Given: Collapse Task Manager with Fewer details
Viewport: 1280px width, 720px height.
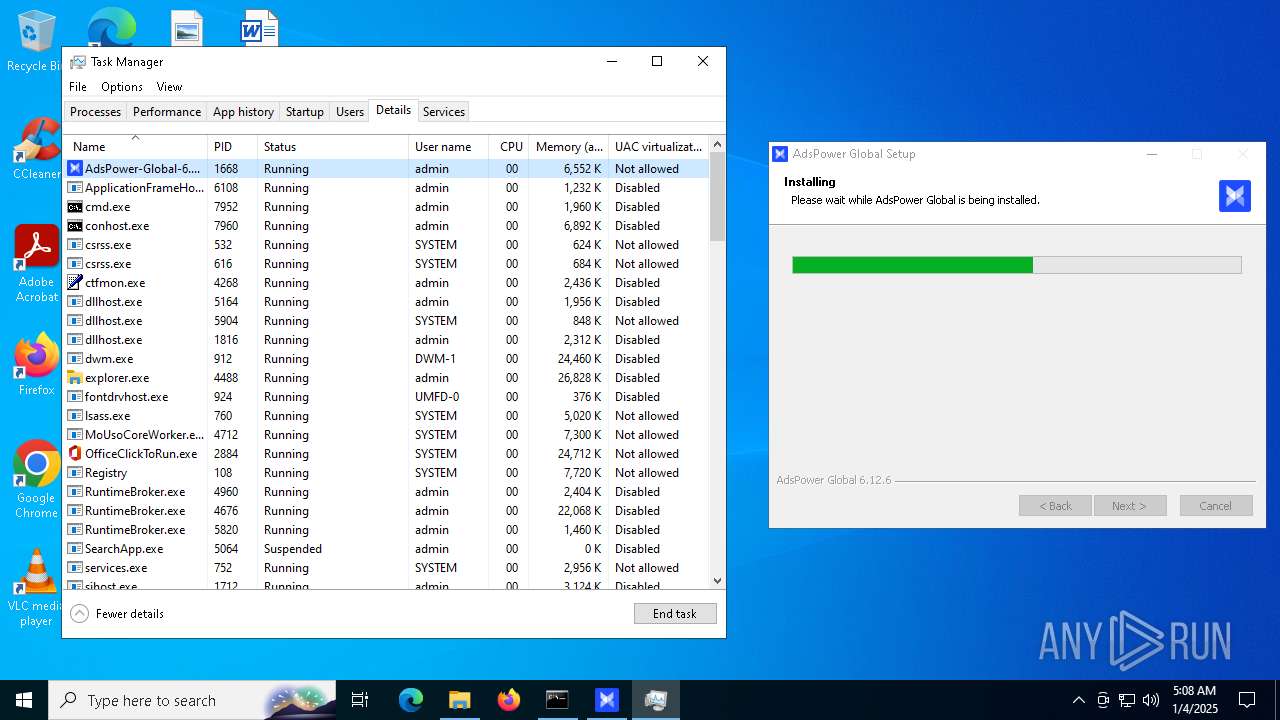Looking at the screenshot, I should pyautogui.click(x=117, y=614).
